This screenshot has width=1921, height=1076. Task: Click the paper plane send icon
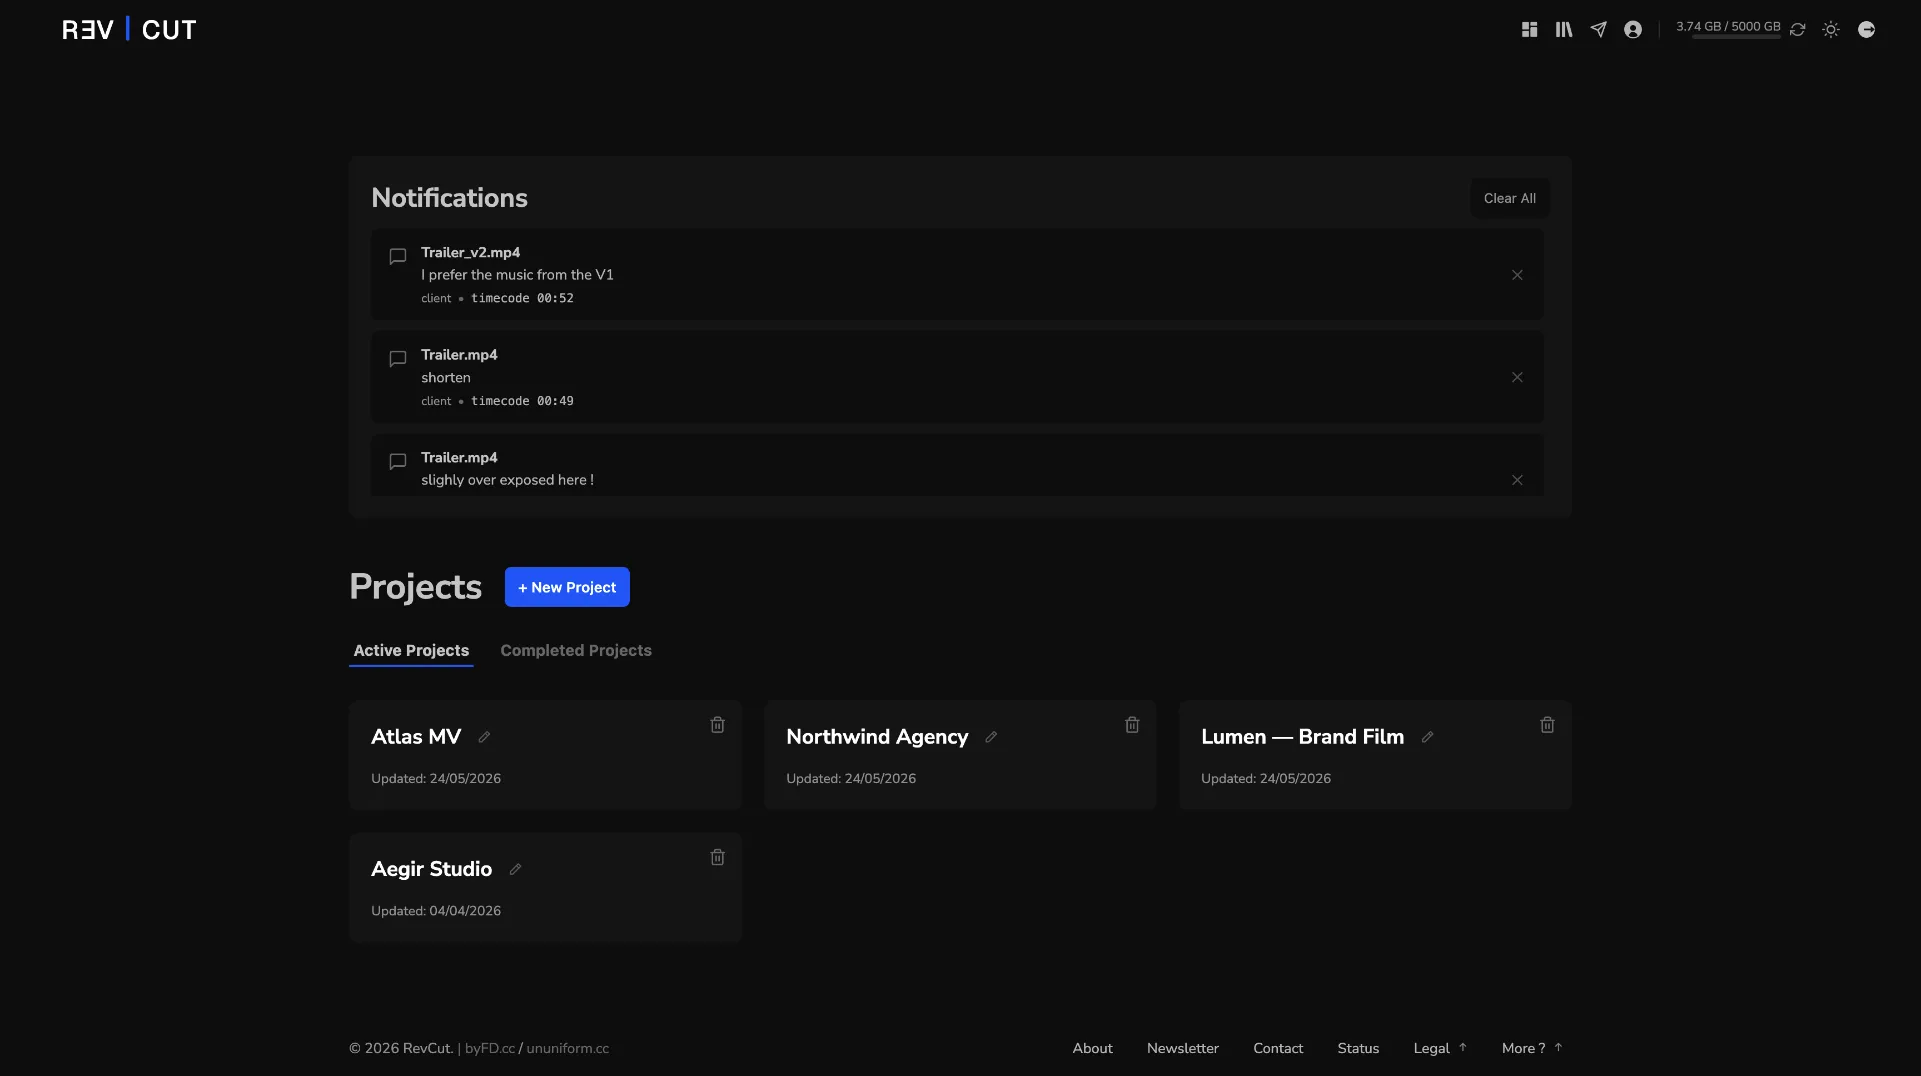coord(1598,30)
